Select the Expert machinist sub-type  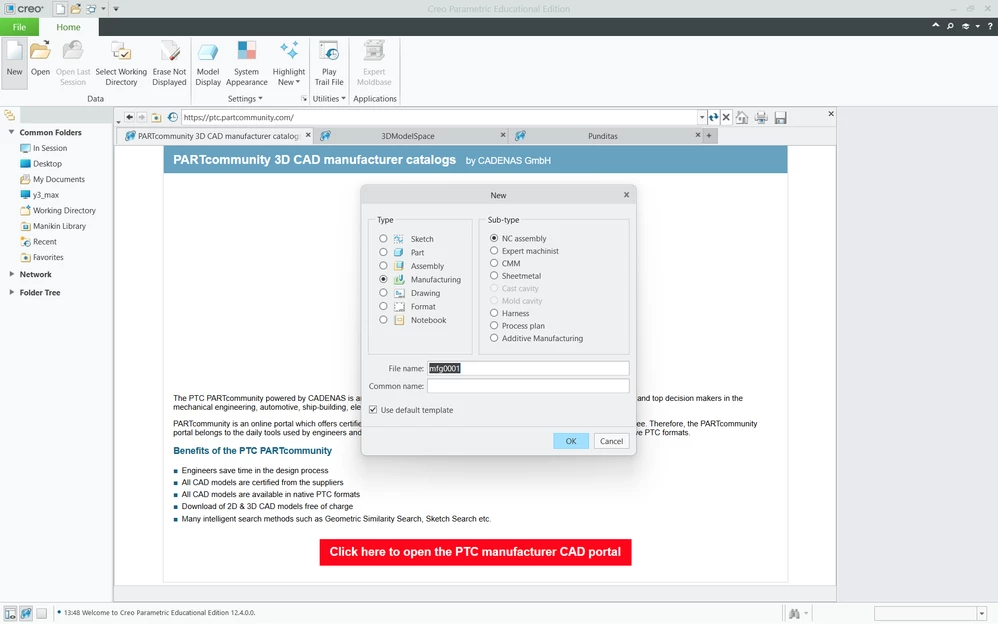pos(494,250)
